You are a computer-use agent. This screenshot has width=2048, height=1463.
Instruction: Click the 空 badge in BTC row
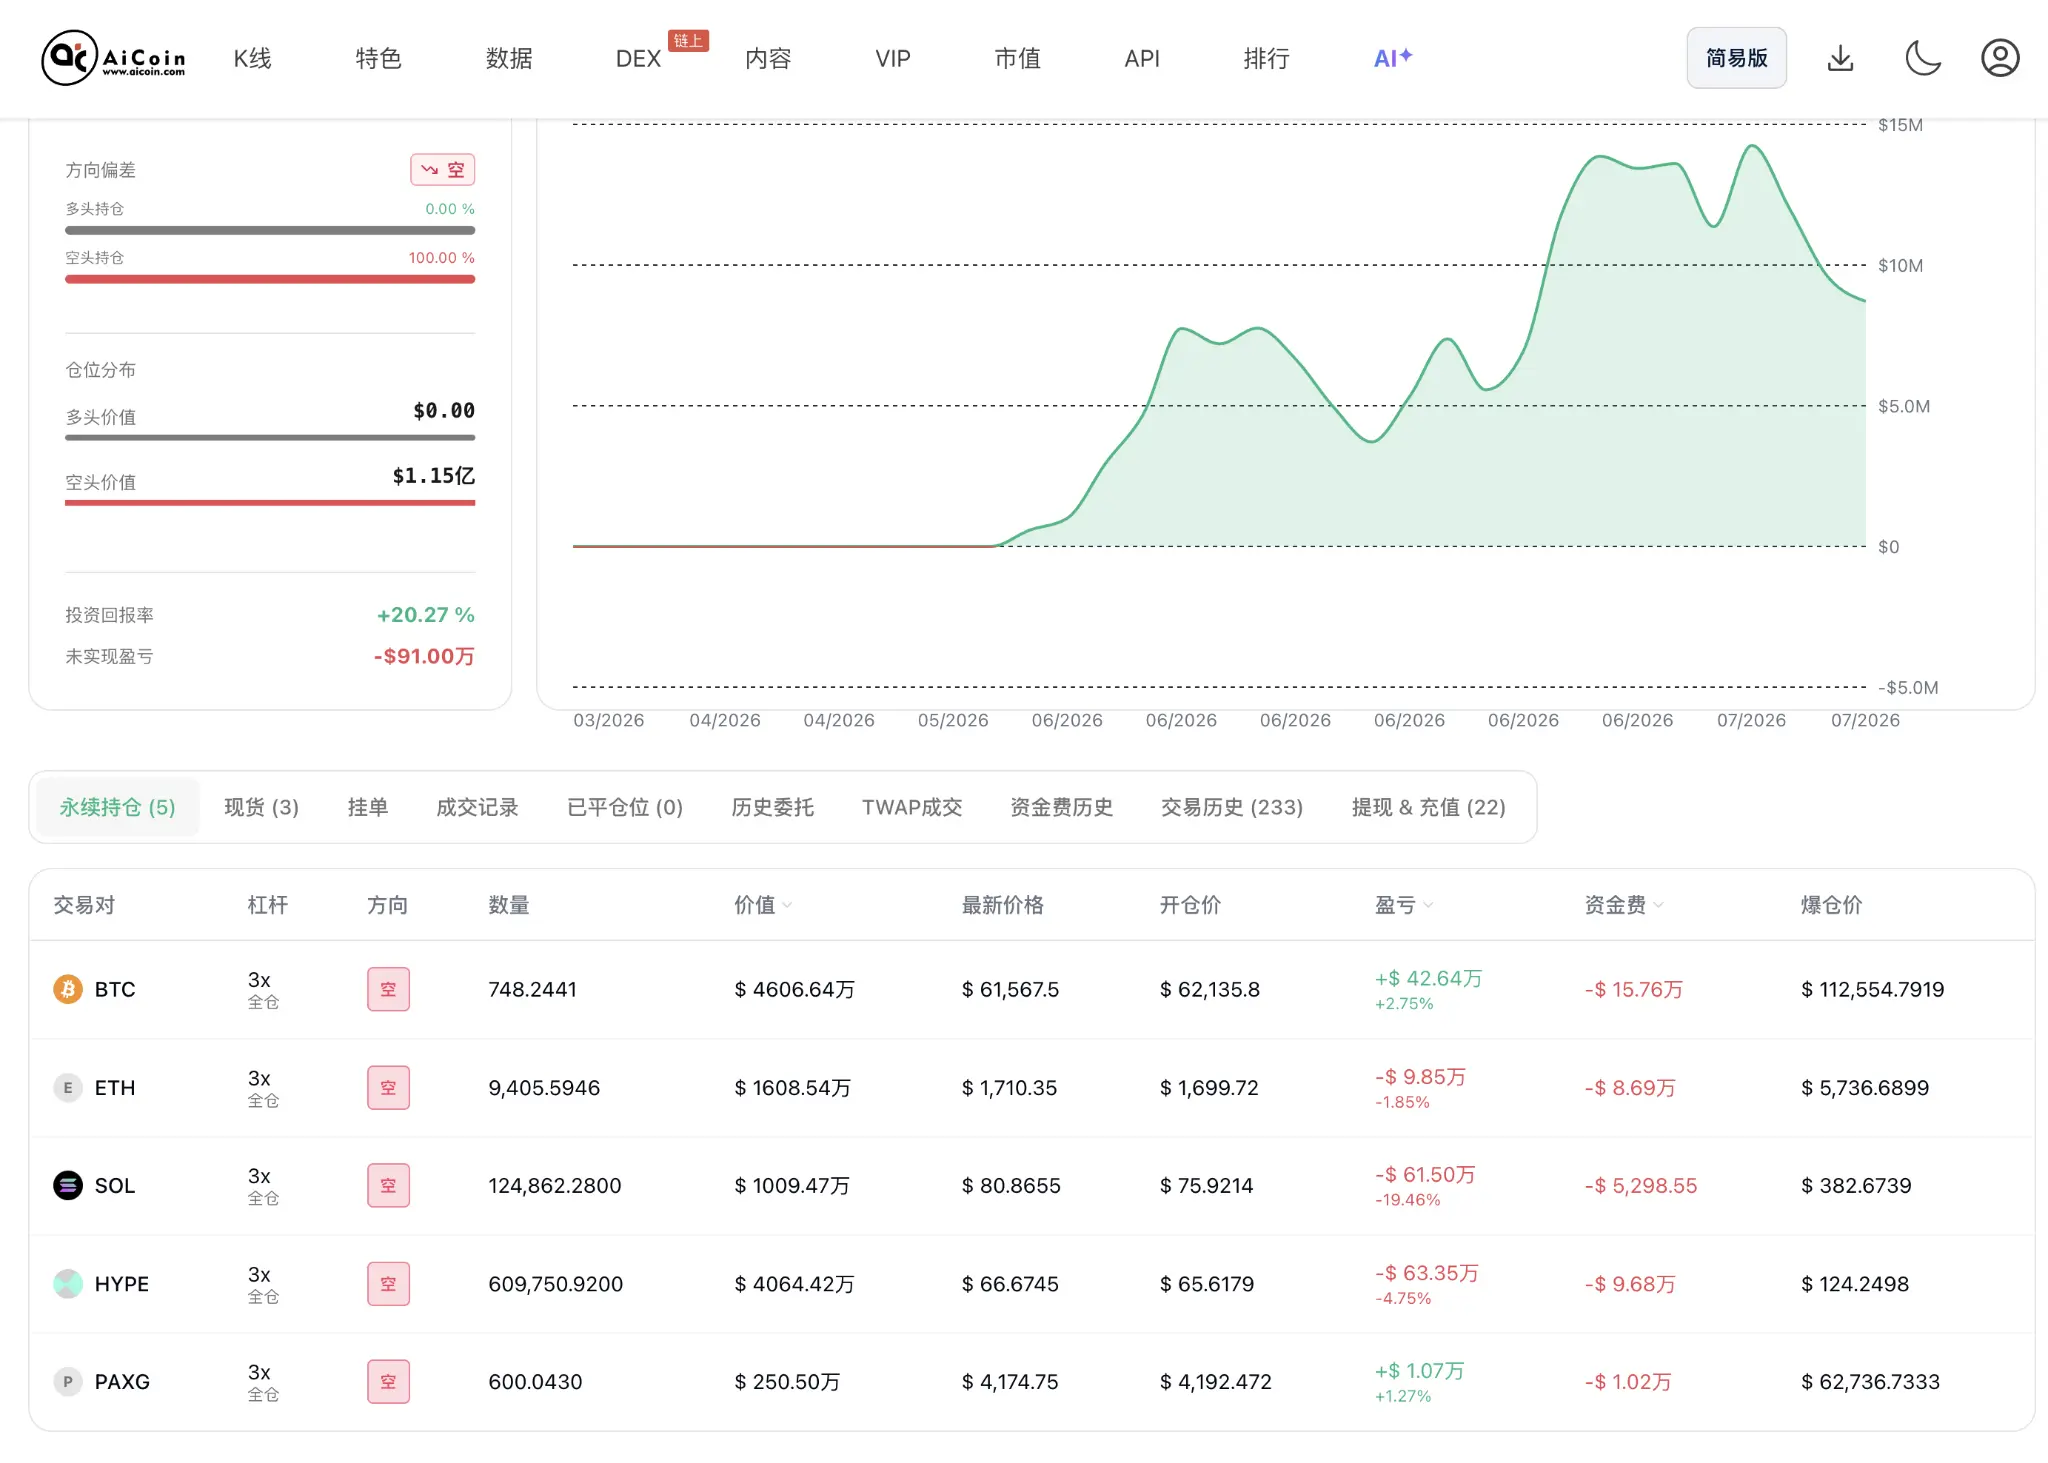point(388,989)
